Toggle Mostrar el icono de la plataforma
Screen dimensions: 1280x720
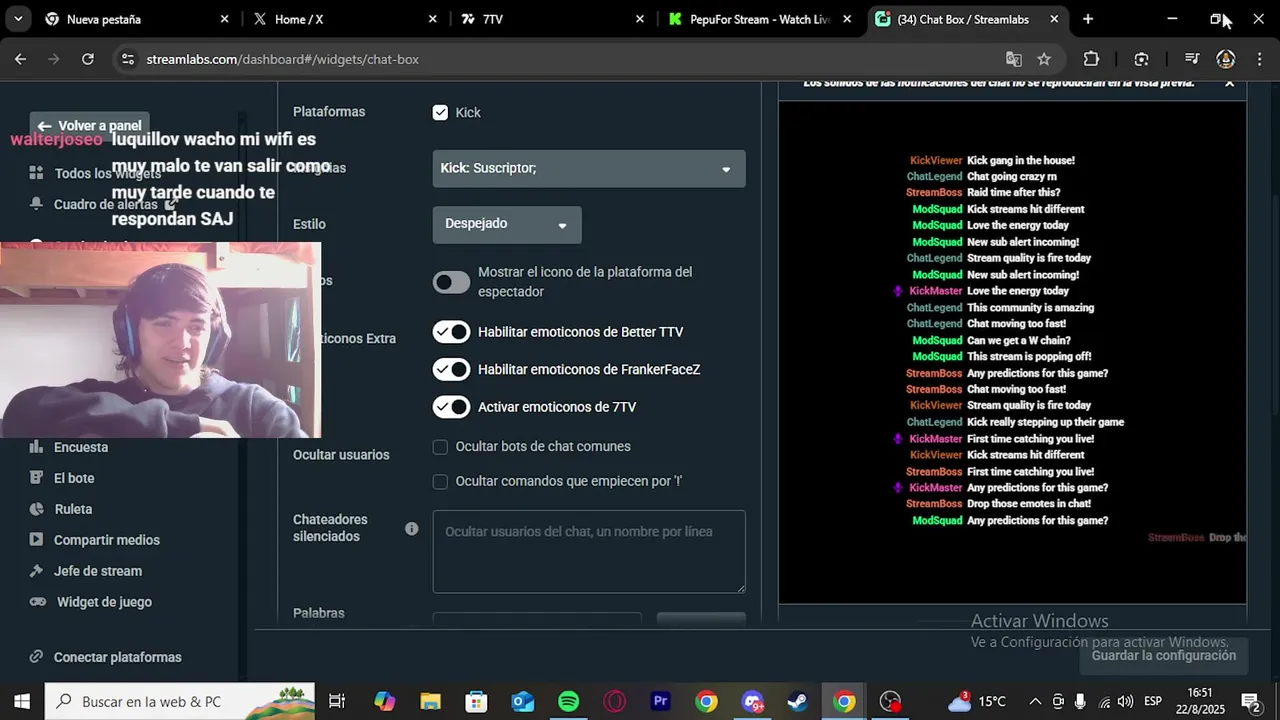[452, 282]
